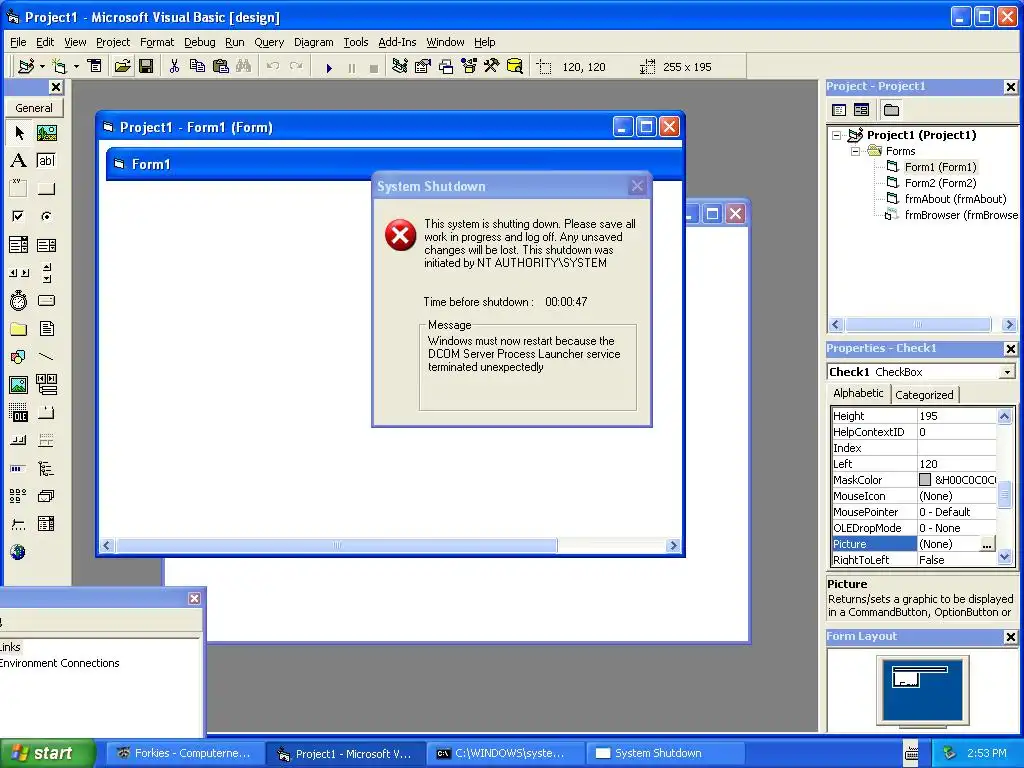Select the Shape control tool

19,357
